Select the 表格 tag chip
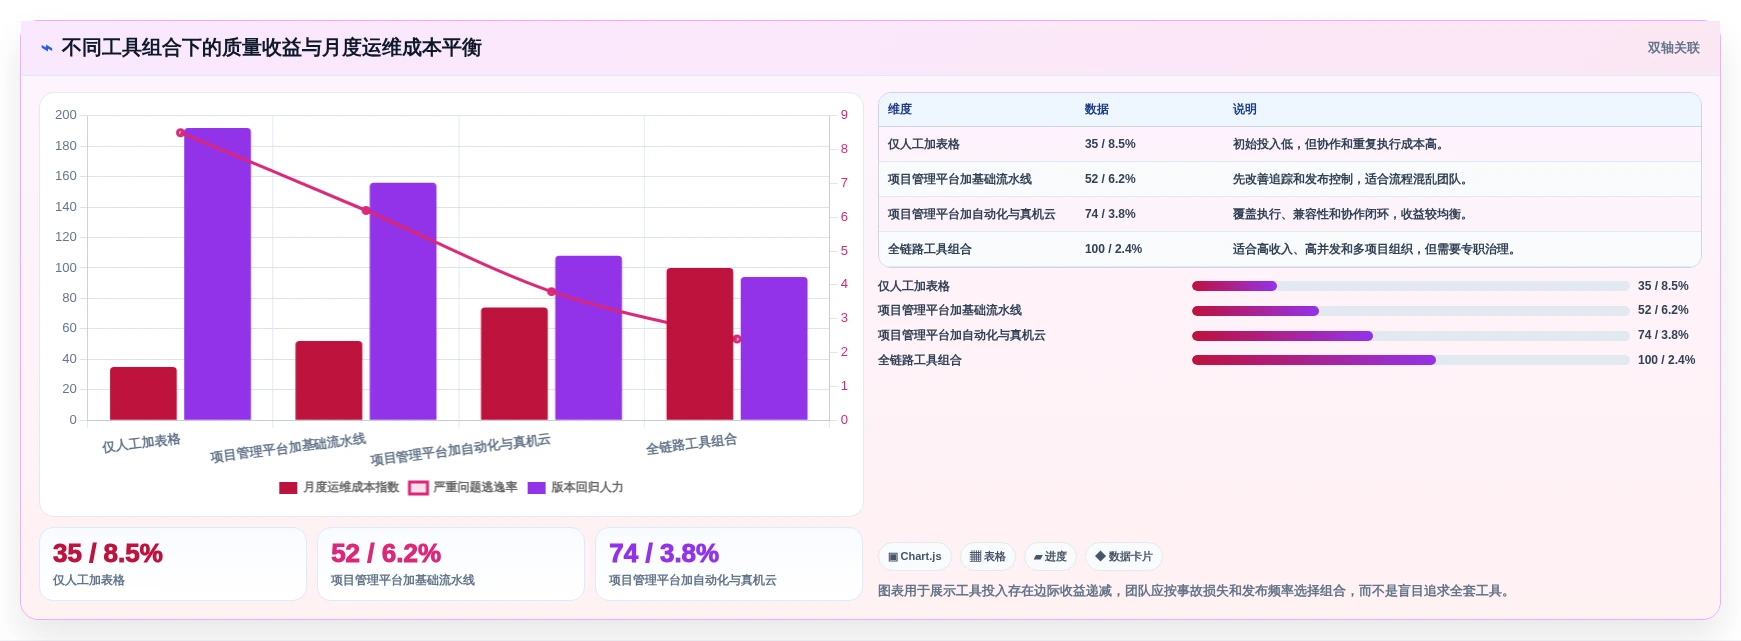Image resolution: width=1741 pixels, height=641 pixels. [988, 557]
